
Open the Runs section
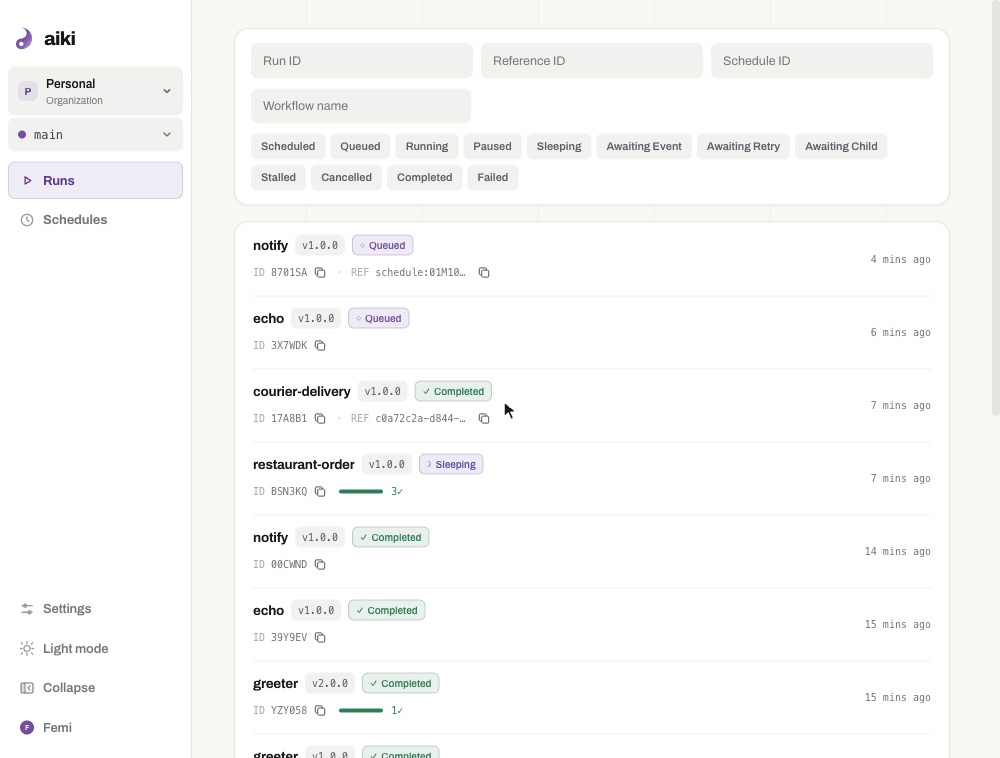(96, 180)
